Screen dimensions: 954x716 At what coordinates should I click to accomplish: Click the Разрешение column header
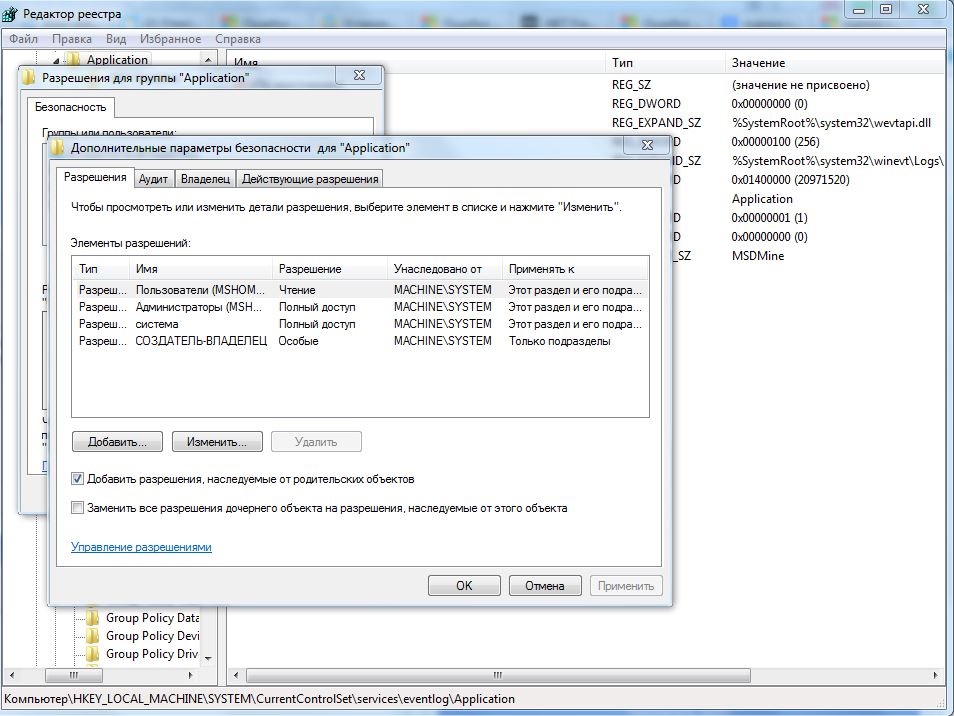point(330,269)
